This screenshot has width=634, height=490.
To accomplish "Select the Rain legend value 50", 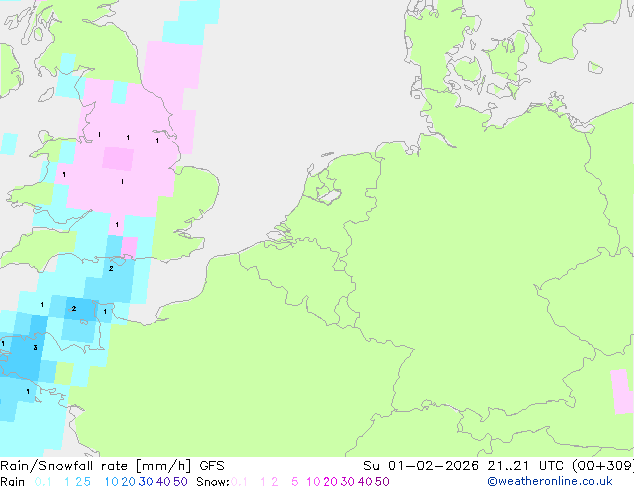I will 180,482.
